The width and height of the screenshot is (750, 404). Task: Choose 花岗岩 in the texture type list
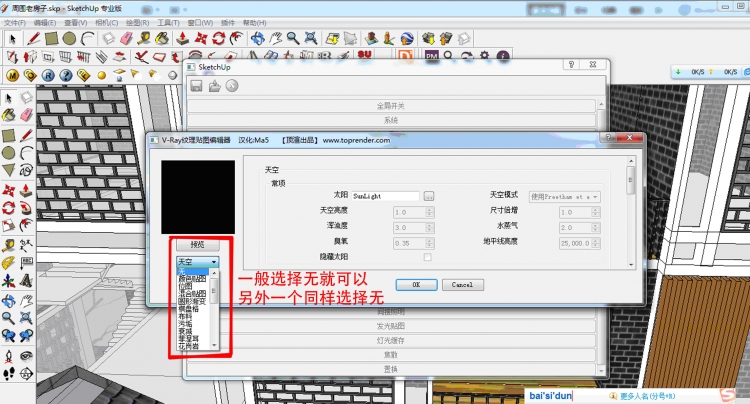194,346
